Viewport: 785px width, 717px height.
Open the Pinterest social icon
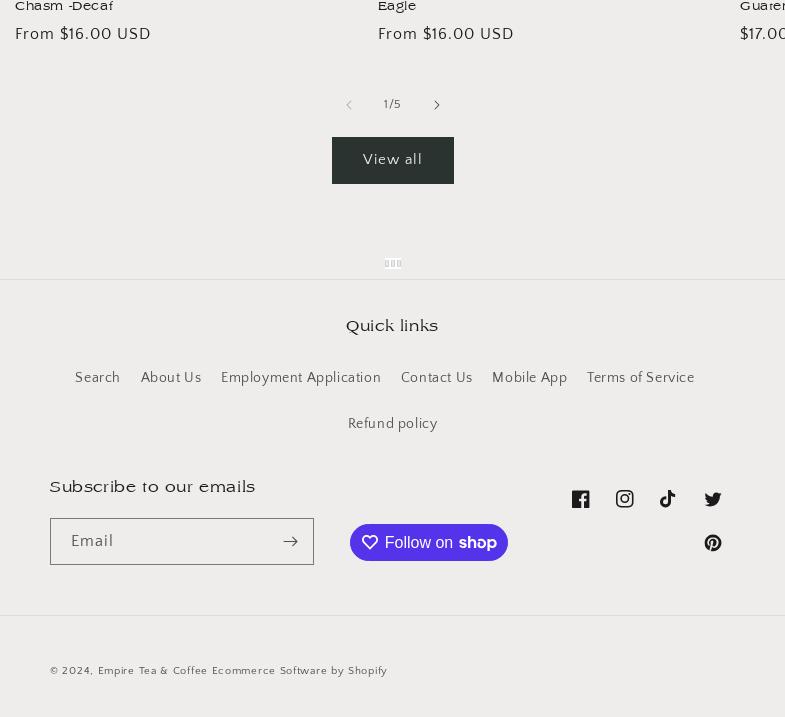click(x=713, y=543)
